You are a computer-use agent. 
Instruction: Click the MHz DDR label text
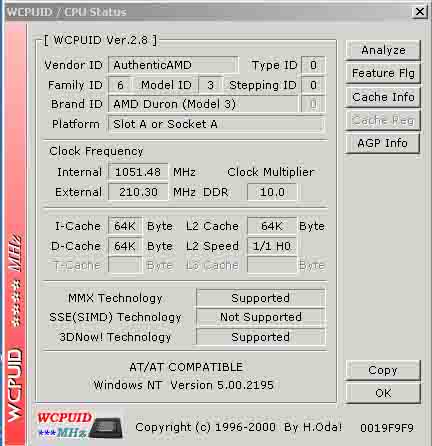[201, 192]
